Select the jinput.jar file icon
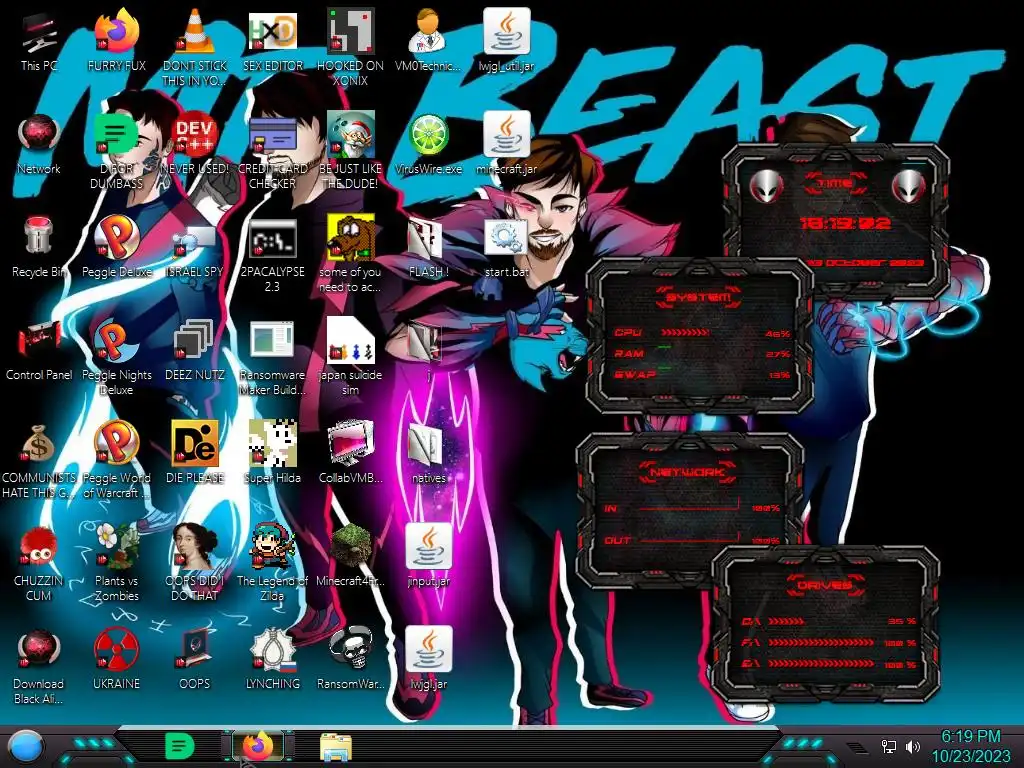The width and height of the screenshot is (1024, 768). (x=428, y=546)
